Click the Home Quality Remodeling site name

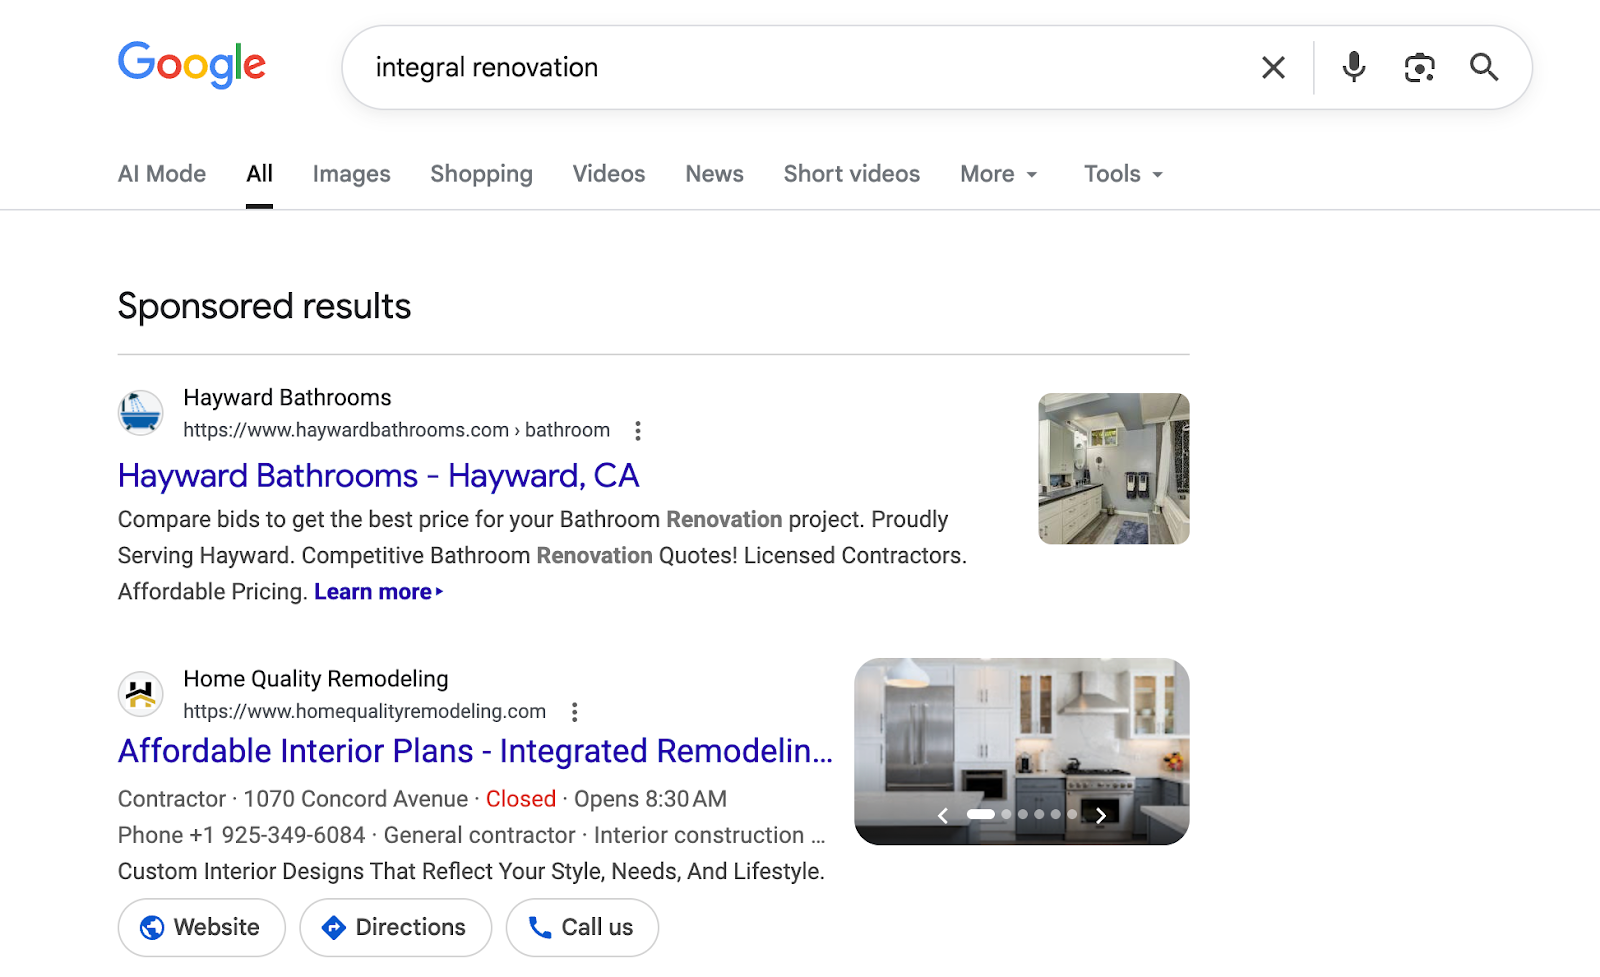pos(316,679)
